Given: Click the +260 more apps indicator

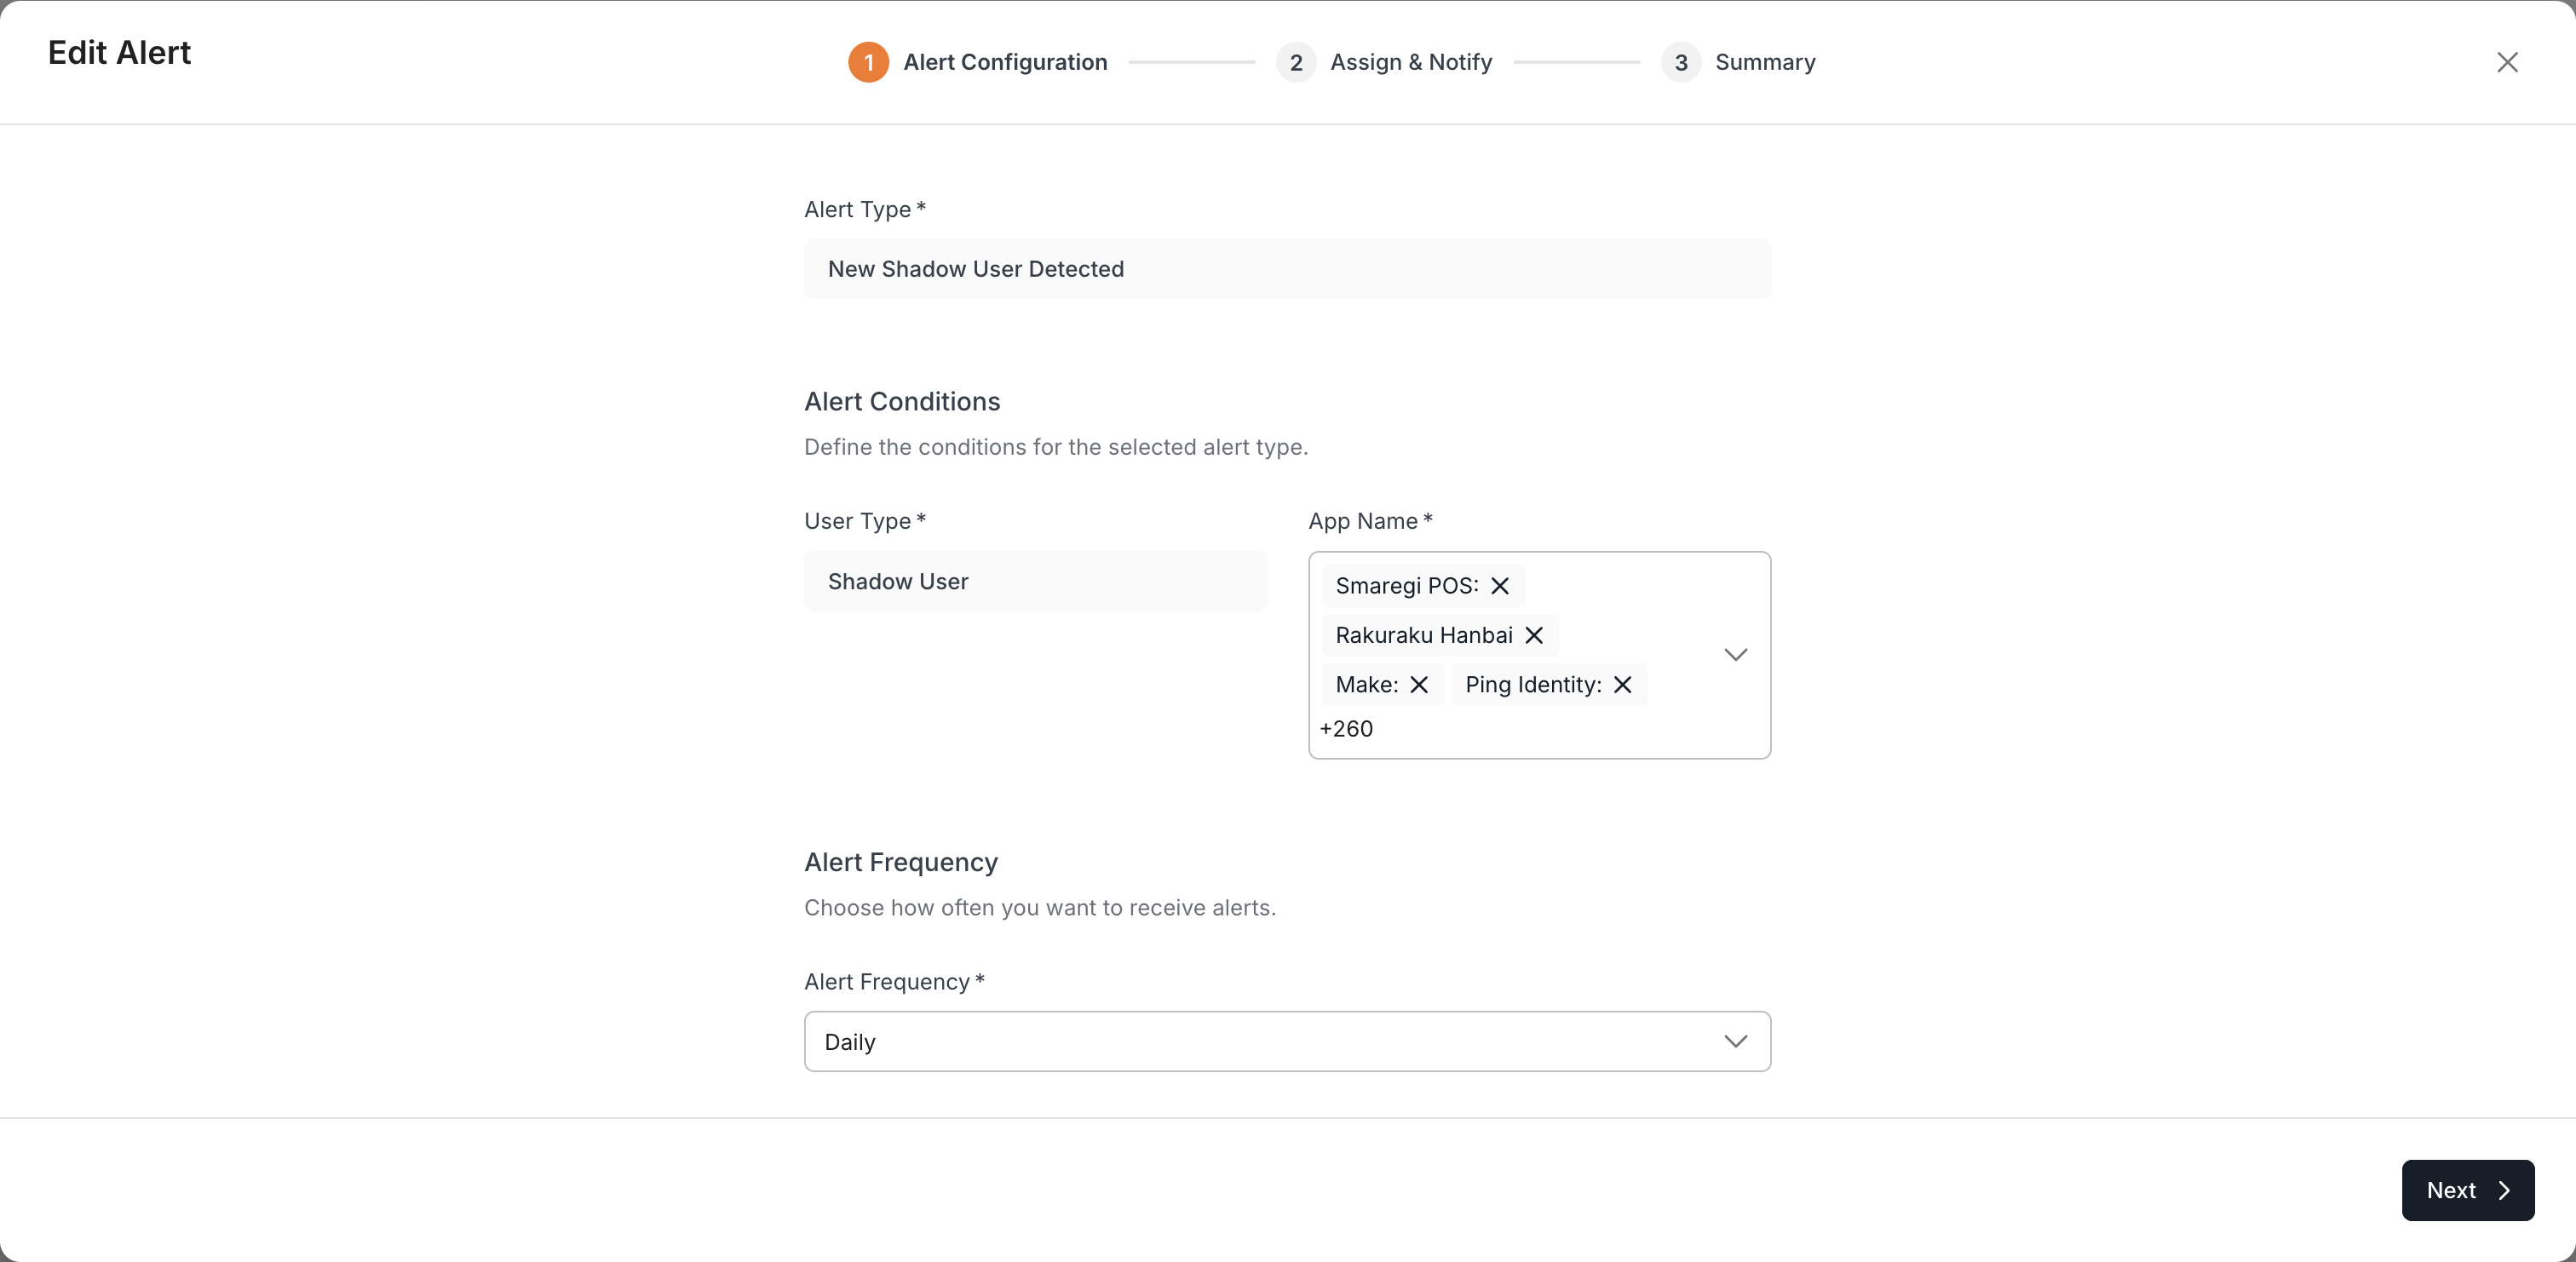Looking at the screenshot, I should tap(1346, 729).
